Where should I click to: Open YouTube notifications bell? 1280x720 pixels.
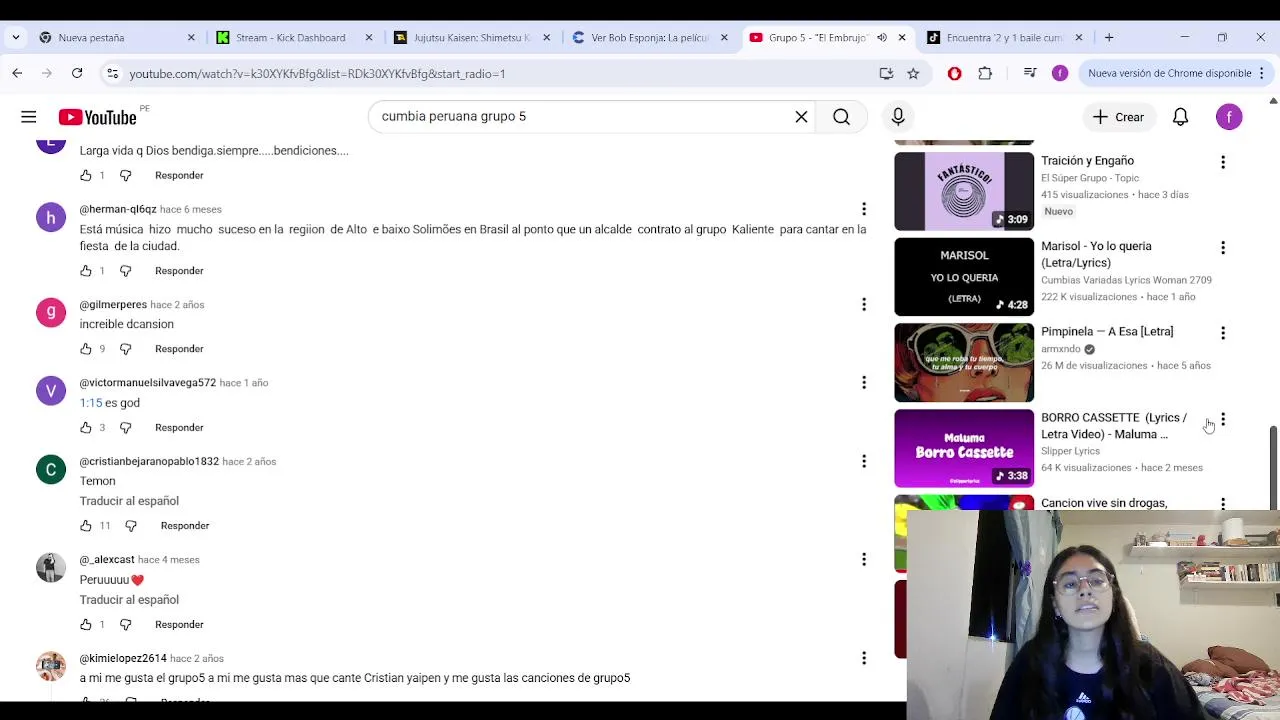coord(1180,117)
